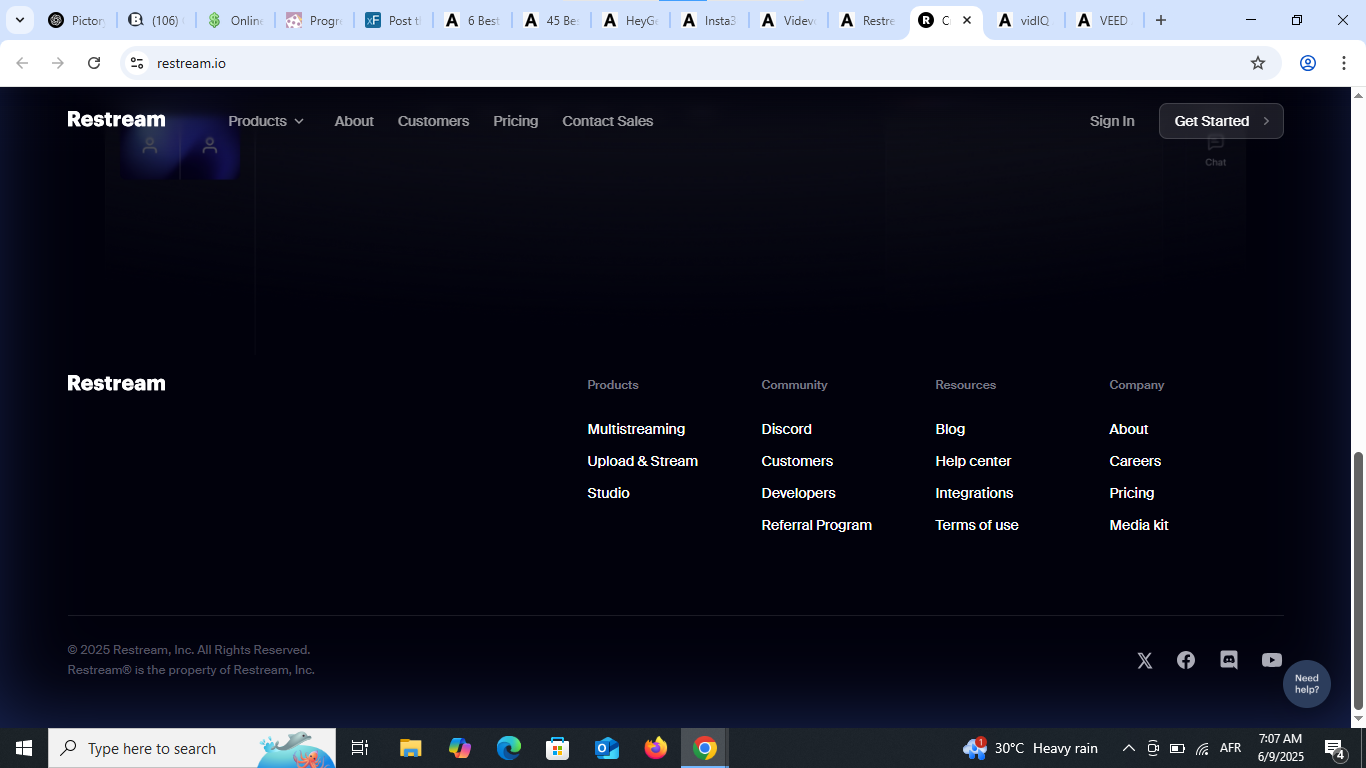Show hidden system tray icons

tap(1129, 748)
